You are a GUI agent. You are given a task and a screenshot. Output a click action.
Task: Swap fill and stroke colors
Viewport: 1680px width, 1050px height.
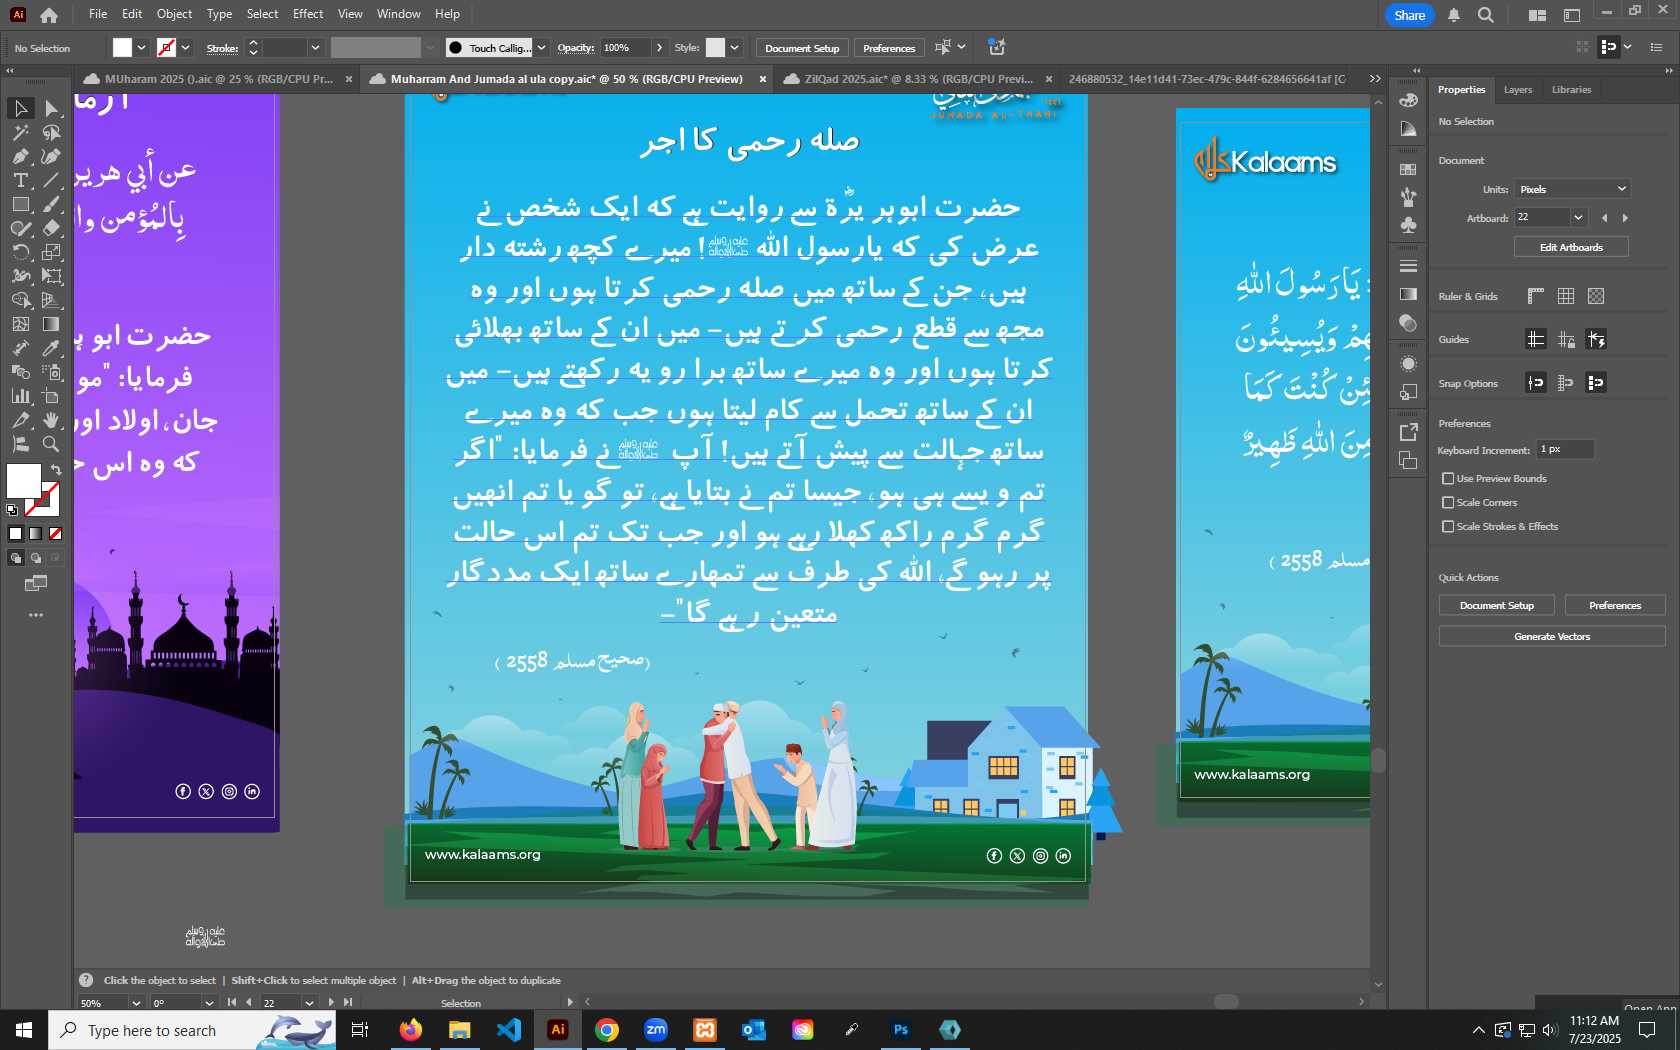56,469
